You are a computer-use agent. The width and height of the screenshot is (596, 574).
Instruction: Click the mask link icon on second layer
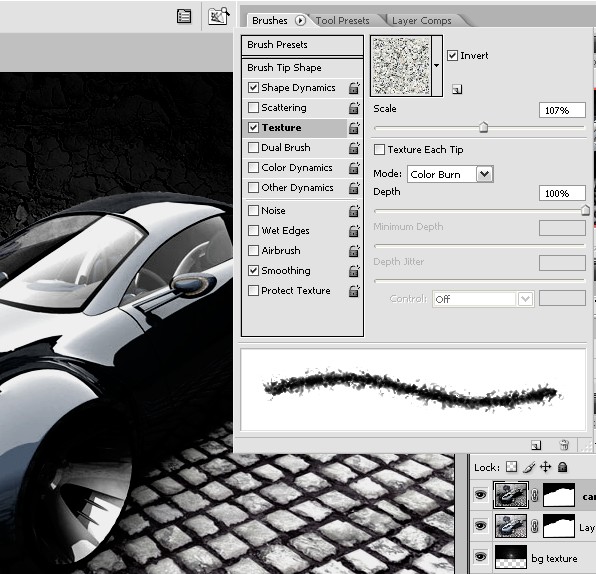pyautogui.click(x=534, y=526)
